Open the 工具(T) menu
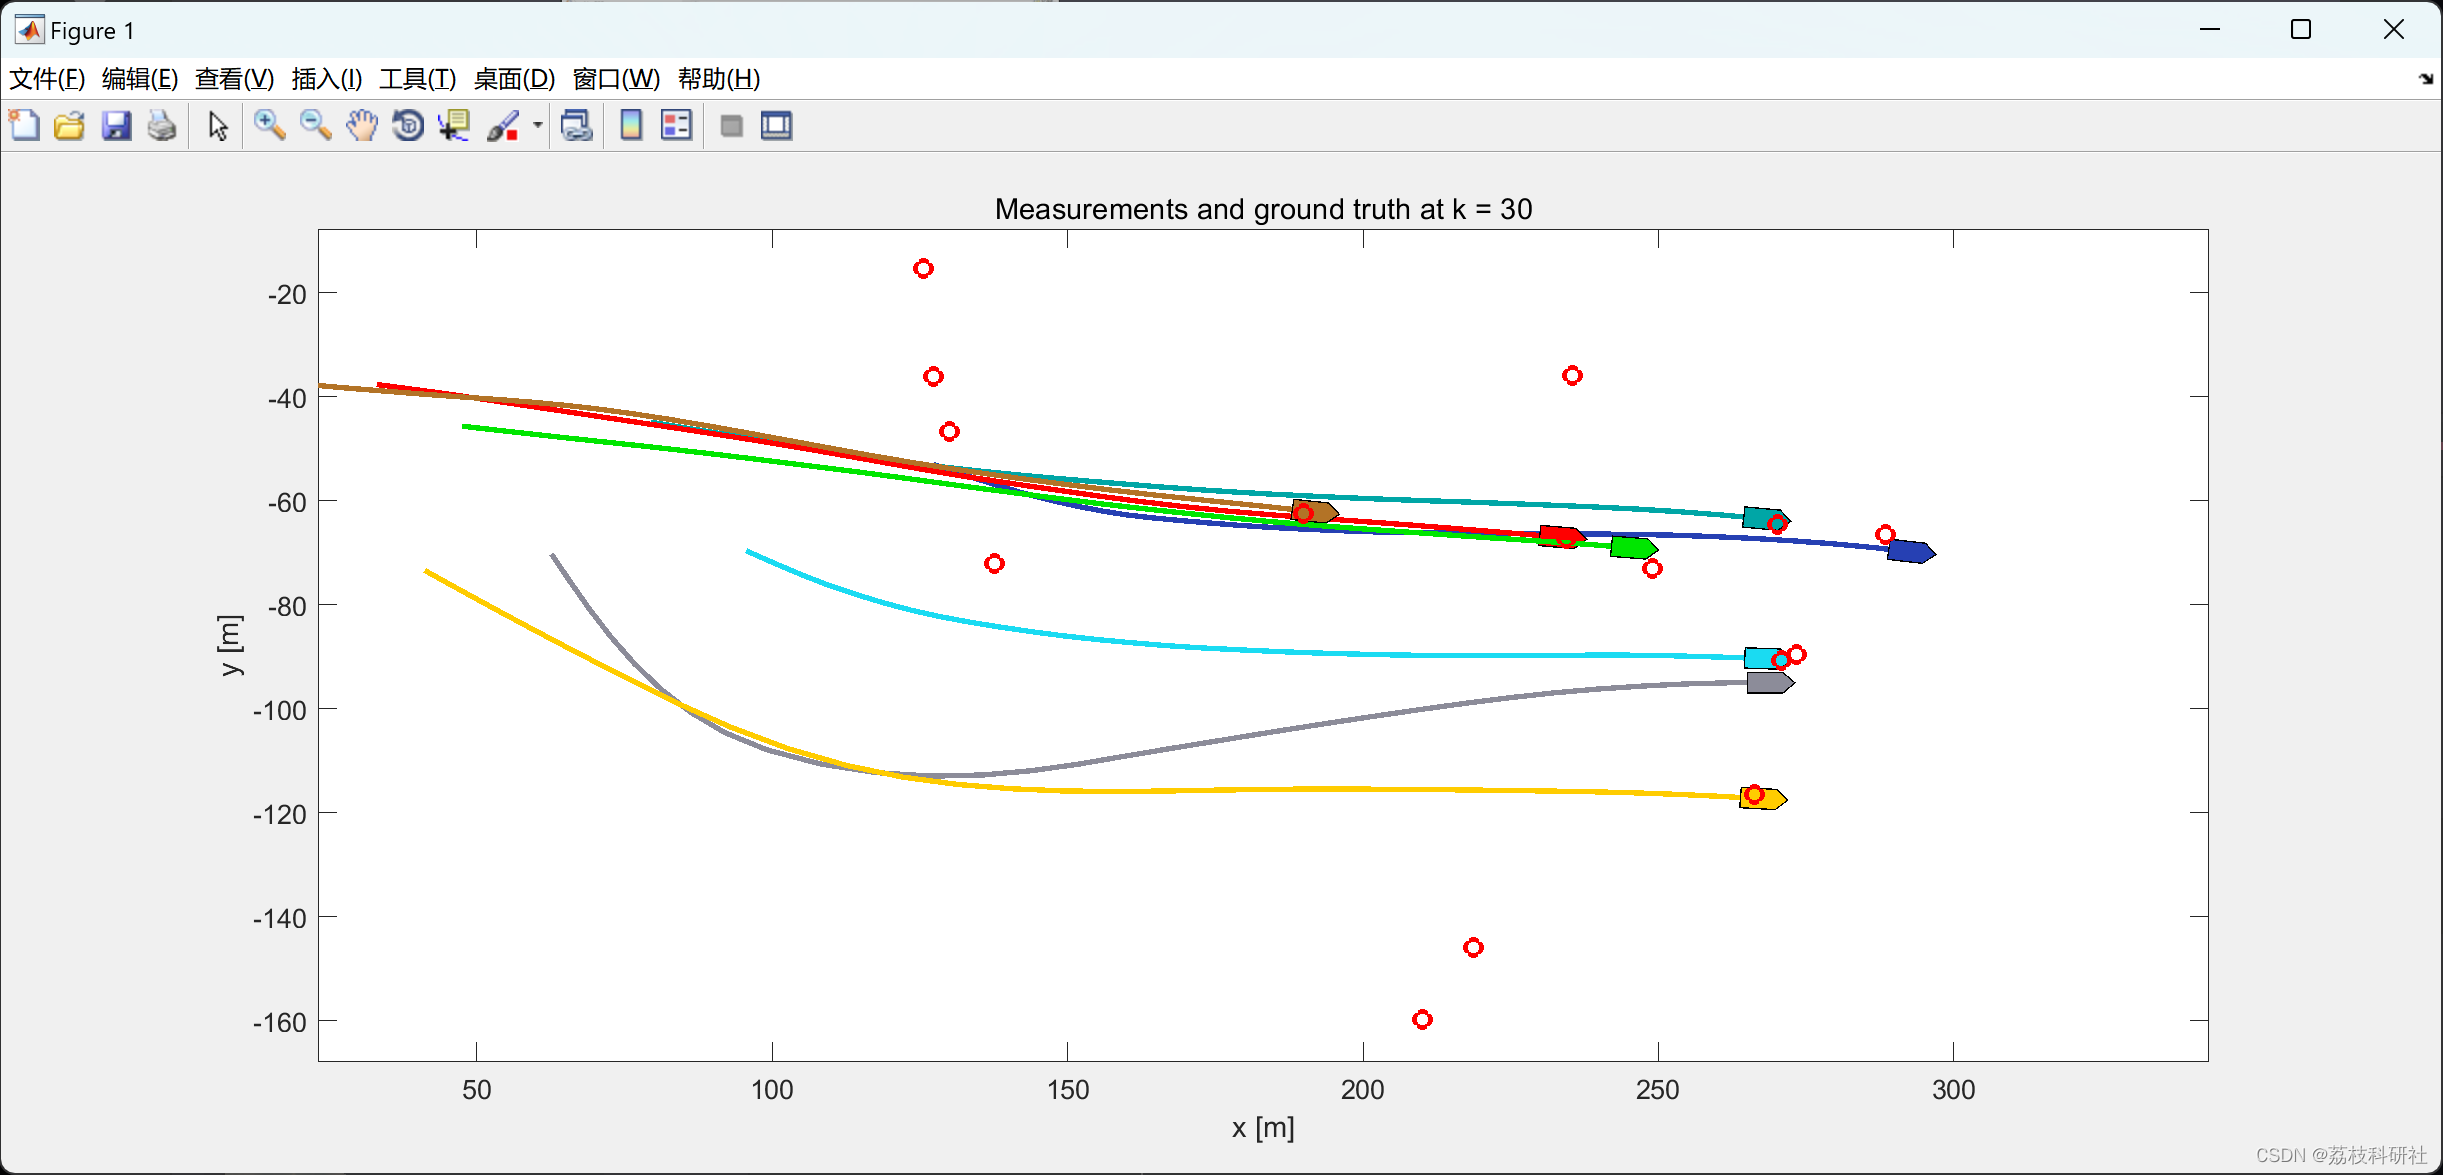 click(417, 79)
